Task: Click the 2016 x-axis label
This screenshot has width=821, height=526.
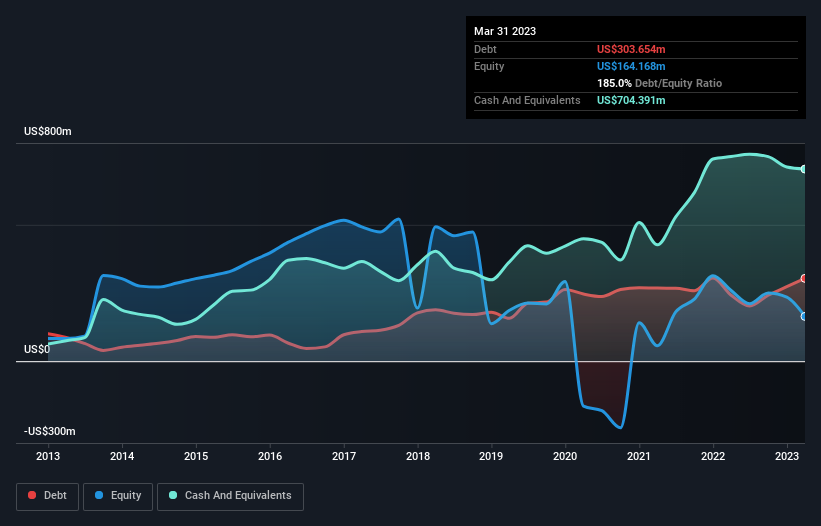Action: 270,456
